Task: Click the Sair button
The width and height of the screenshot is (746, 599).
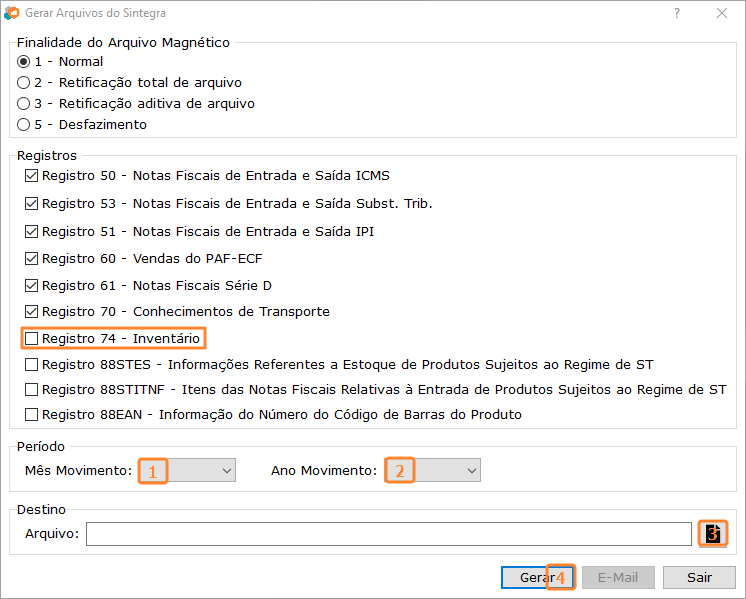Action: (699, 577)
